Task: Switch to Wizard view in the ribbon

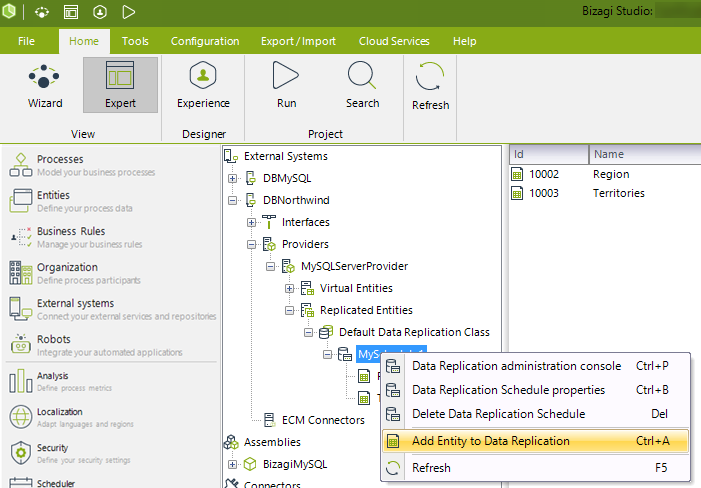Action: [x=45, y=86]
